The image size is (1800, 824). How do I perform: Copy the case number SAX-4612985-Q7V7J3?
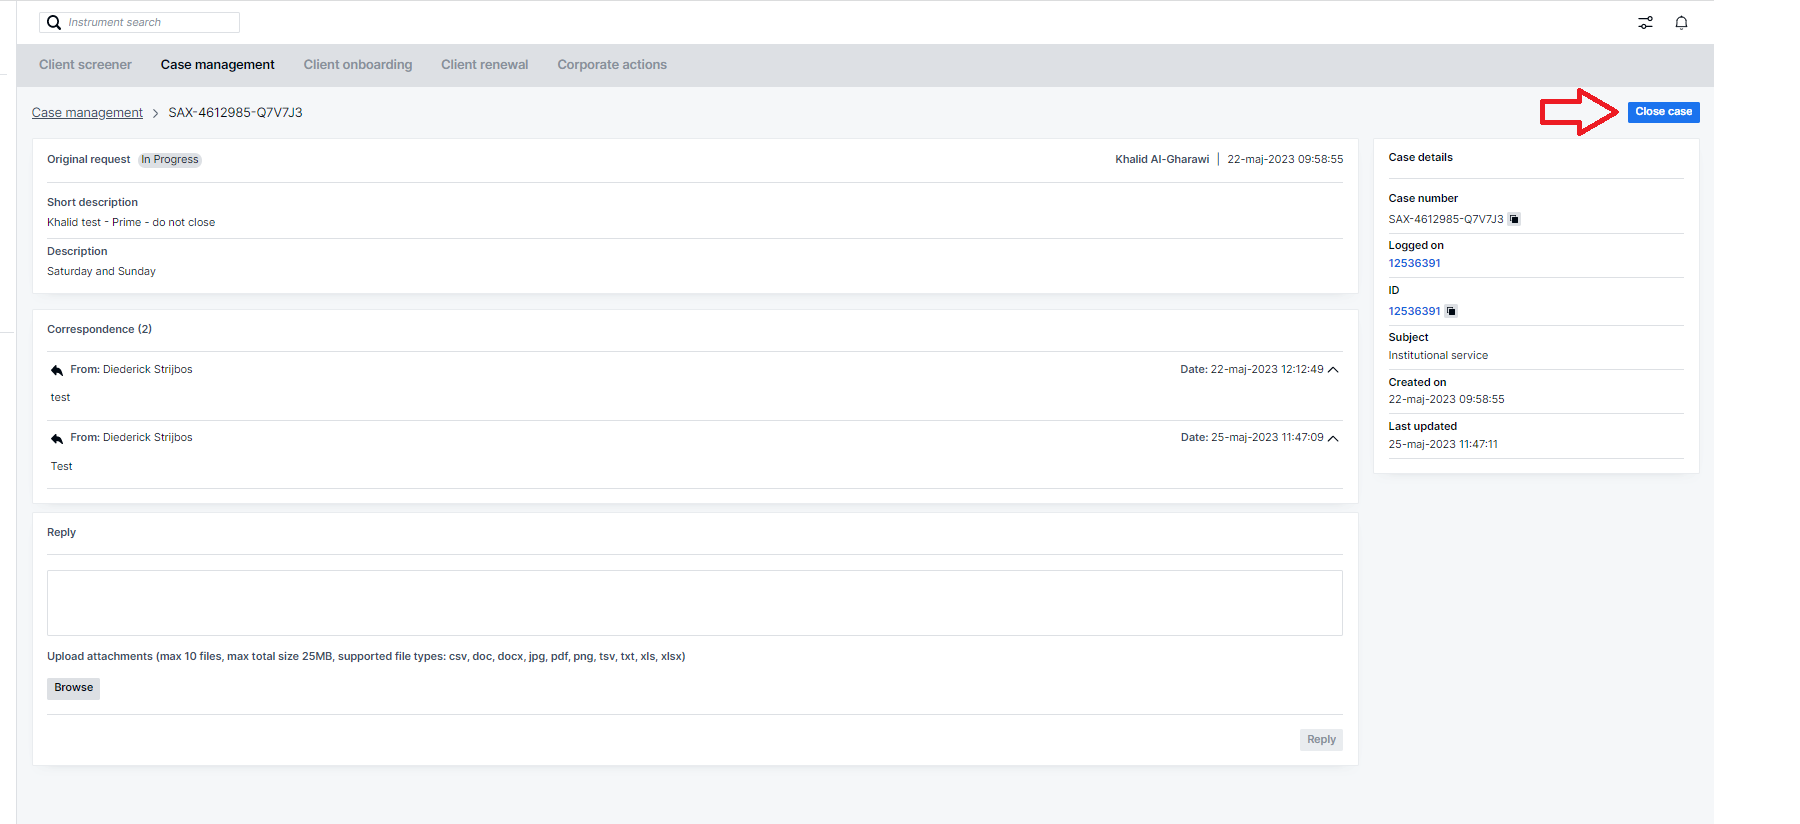(x=1514, y=219)
